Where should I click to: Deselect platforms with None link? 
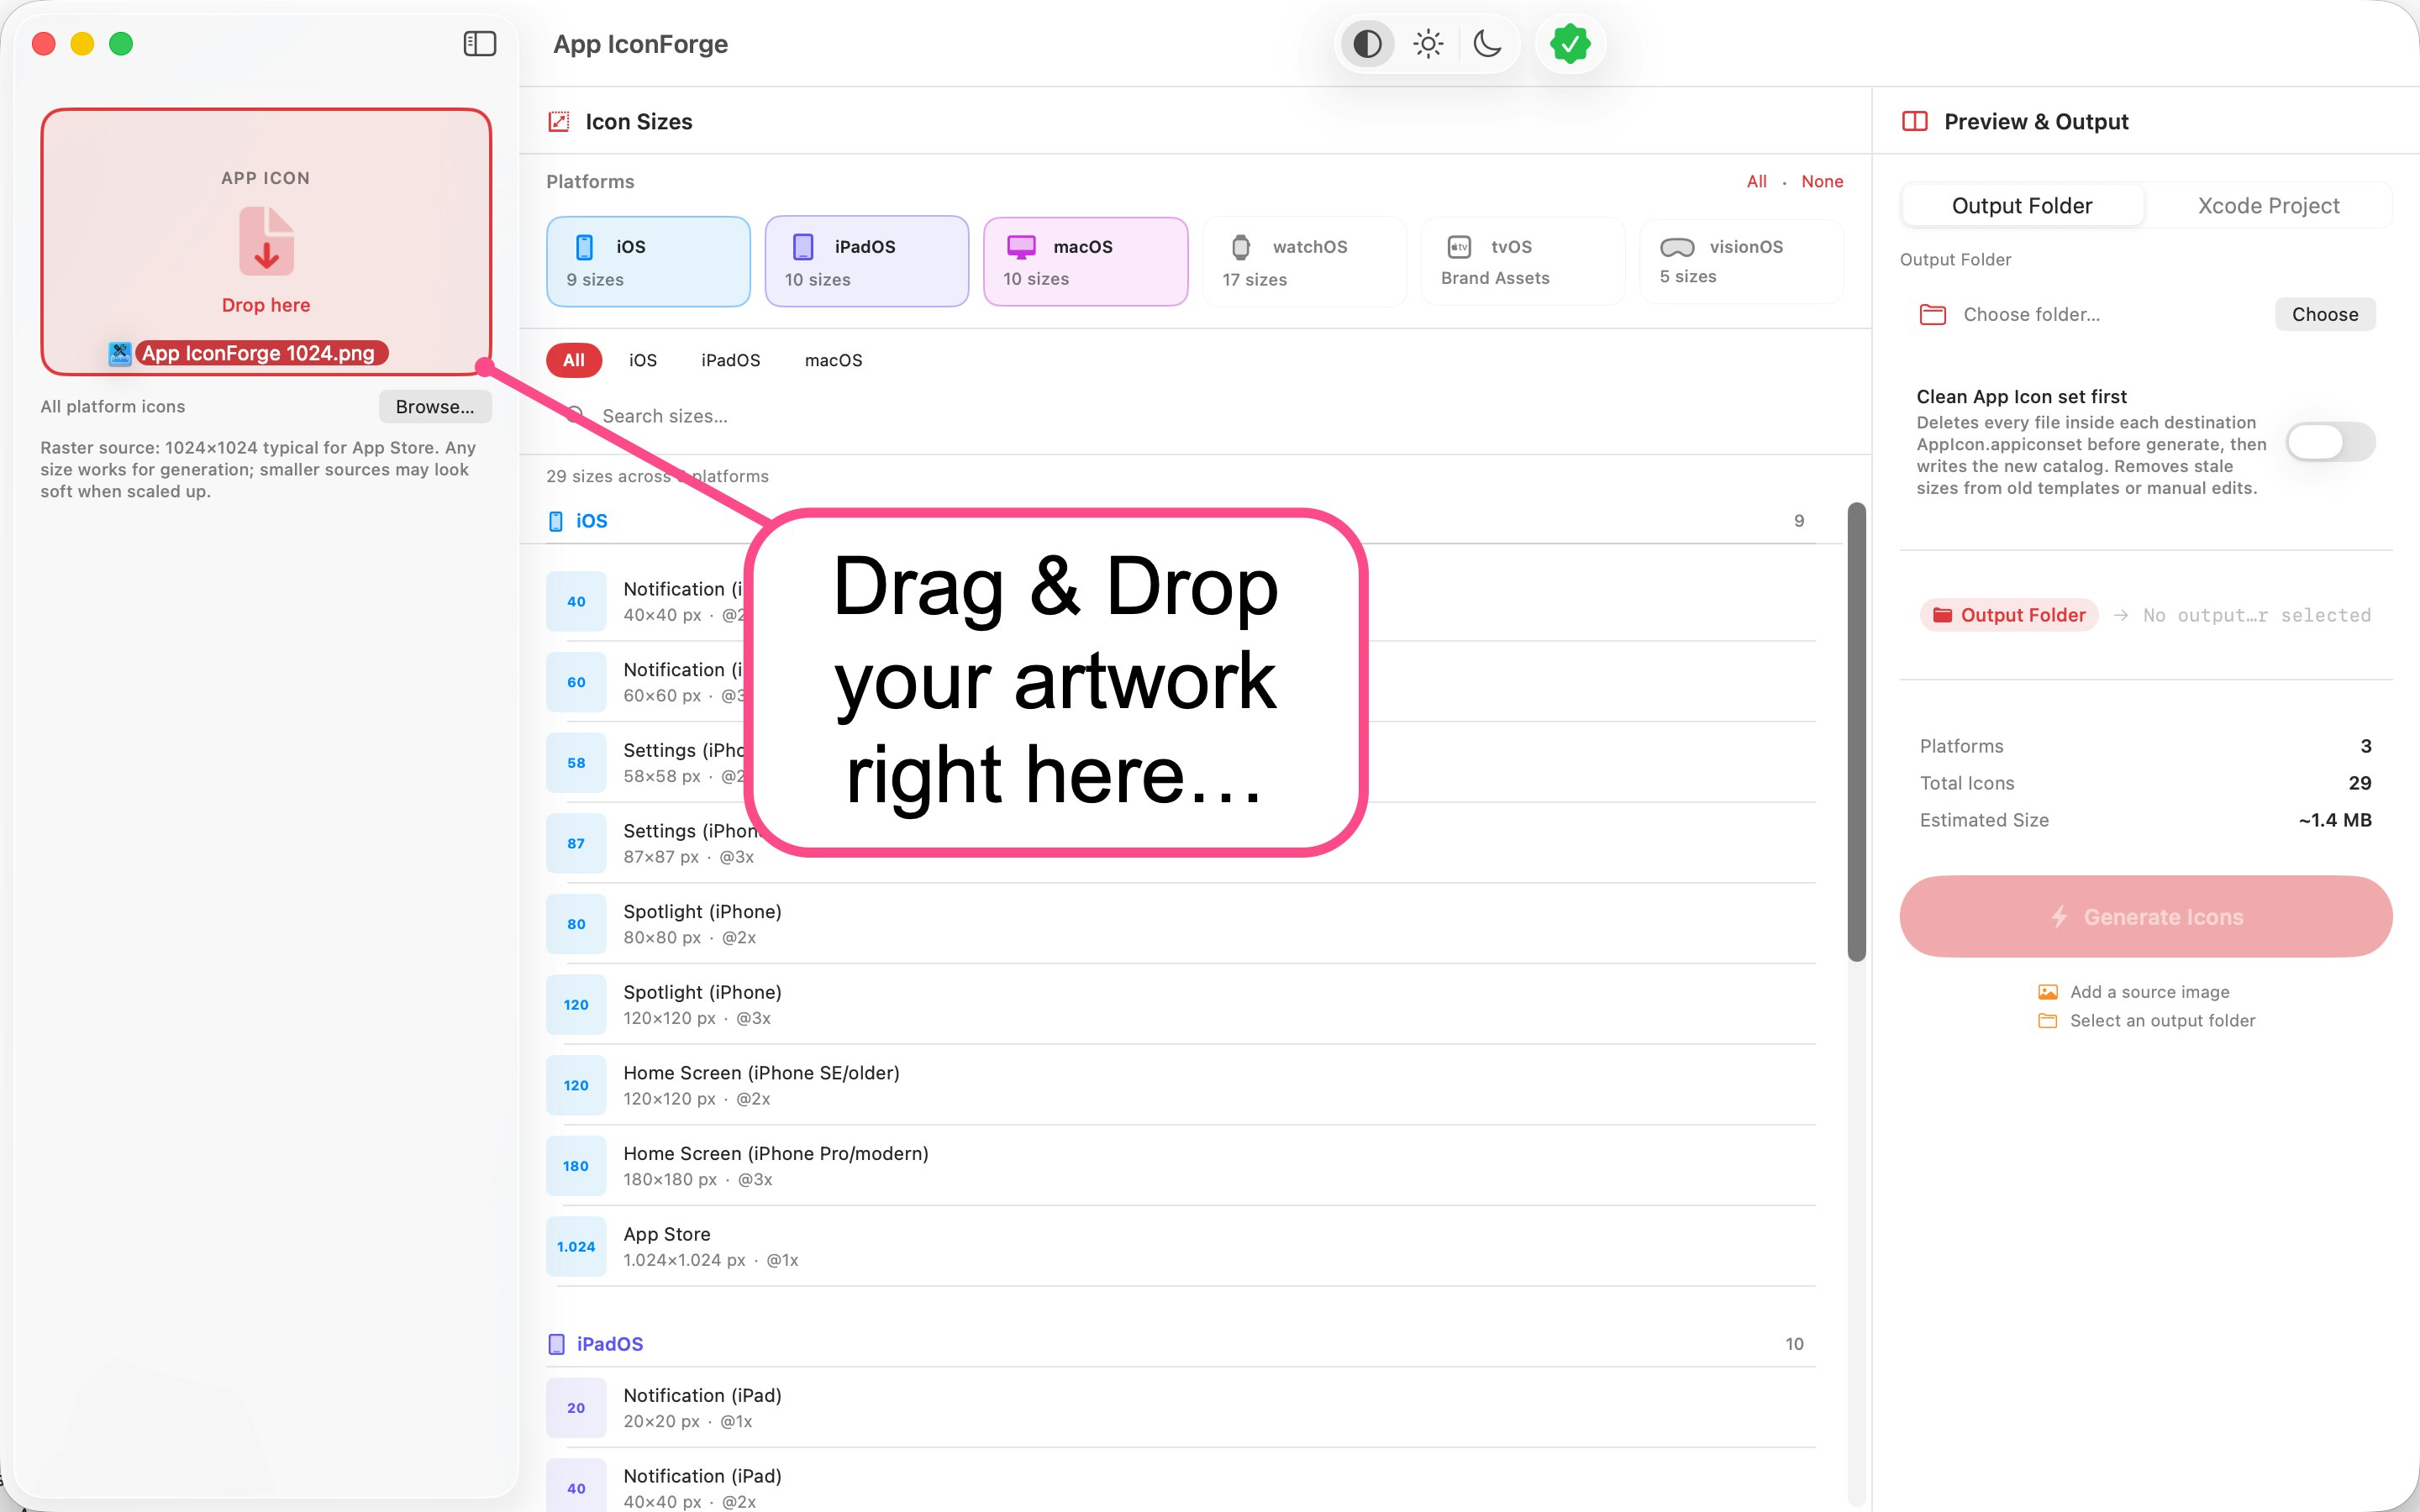click(x=1822, y=182)
